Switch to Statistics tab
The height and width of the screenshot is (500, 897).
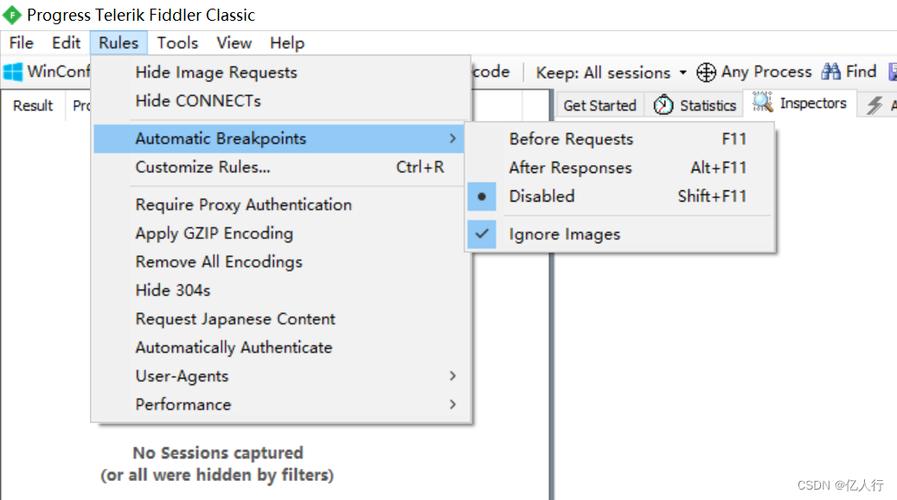click(x=694, y=105)
